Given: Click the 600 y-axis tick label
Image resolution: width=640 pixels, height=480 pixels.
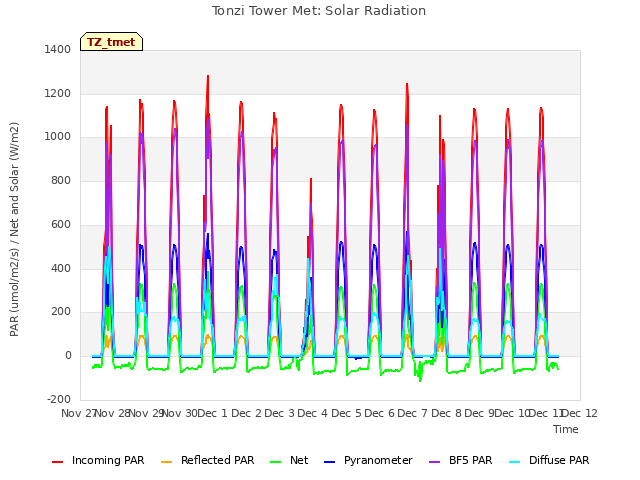Looking at the screenshot, I should 61,224.
